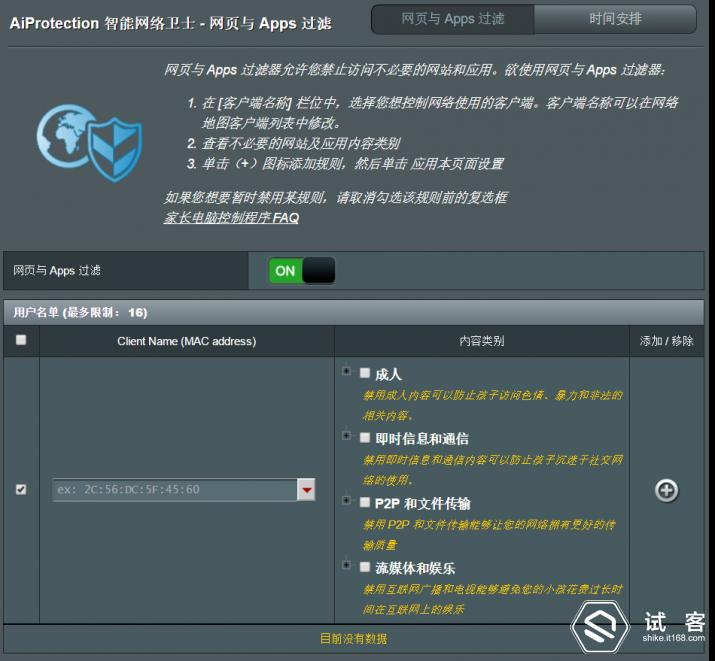Viewport: 715px width, 661px height.
Task: Expand the 流媒体和娱乐 category tree
Action: pos(347,565)
